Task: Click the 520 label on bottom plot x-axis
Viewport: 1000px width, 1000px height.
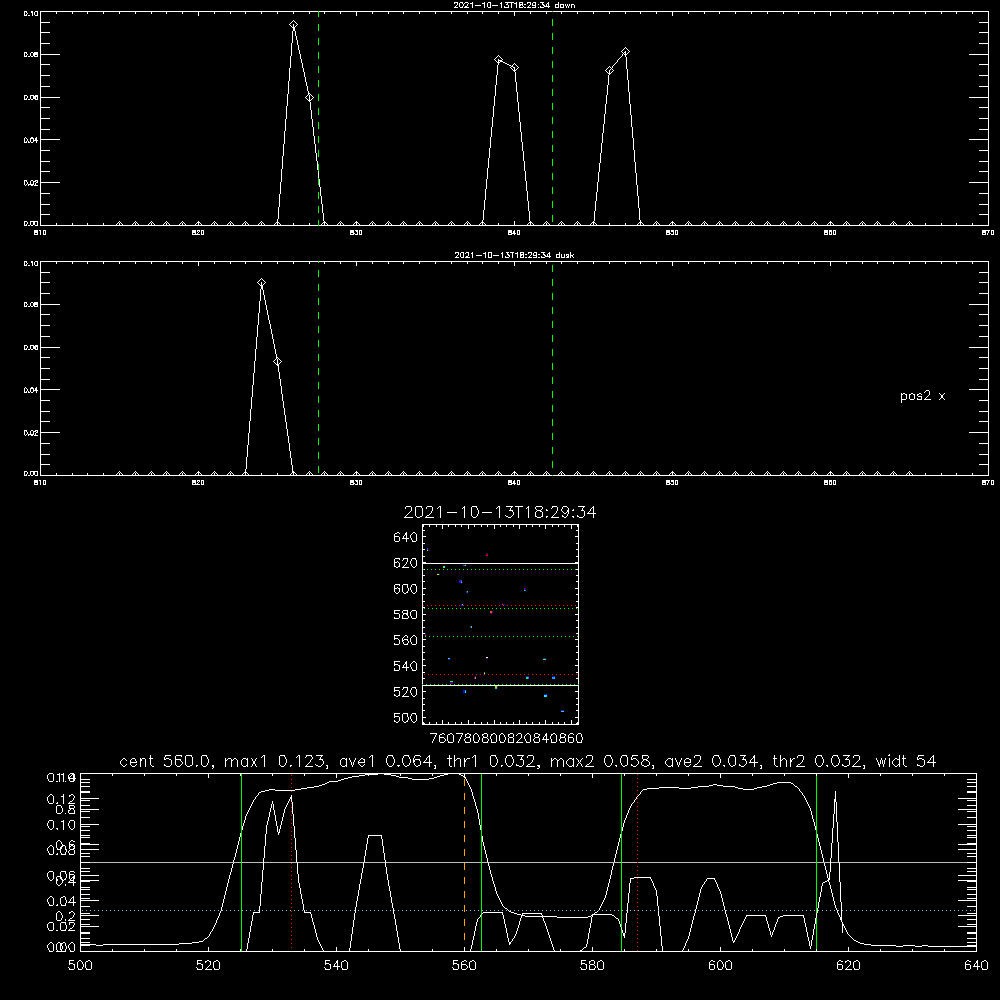Action: 208,966
